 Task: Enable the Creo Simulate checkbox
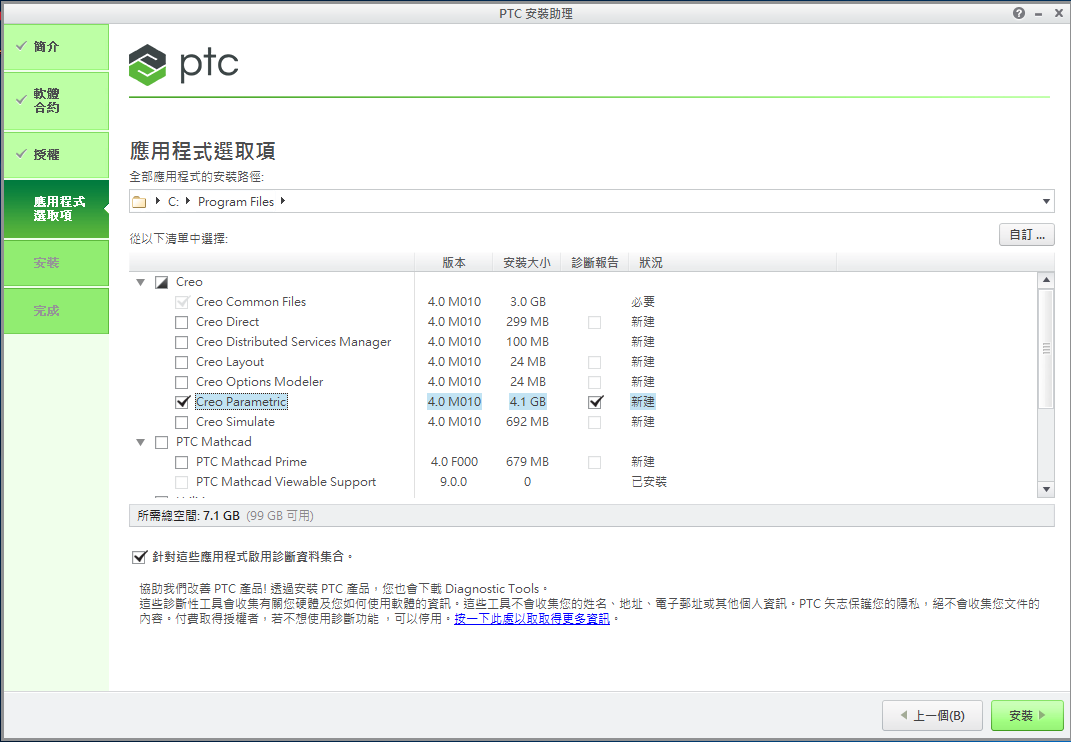182,422
